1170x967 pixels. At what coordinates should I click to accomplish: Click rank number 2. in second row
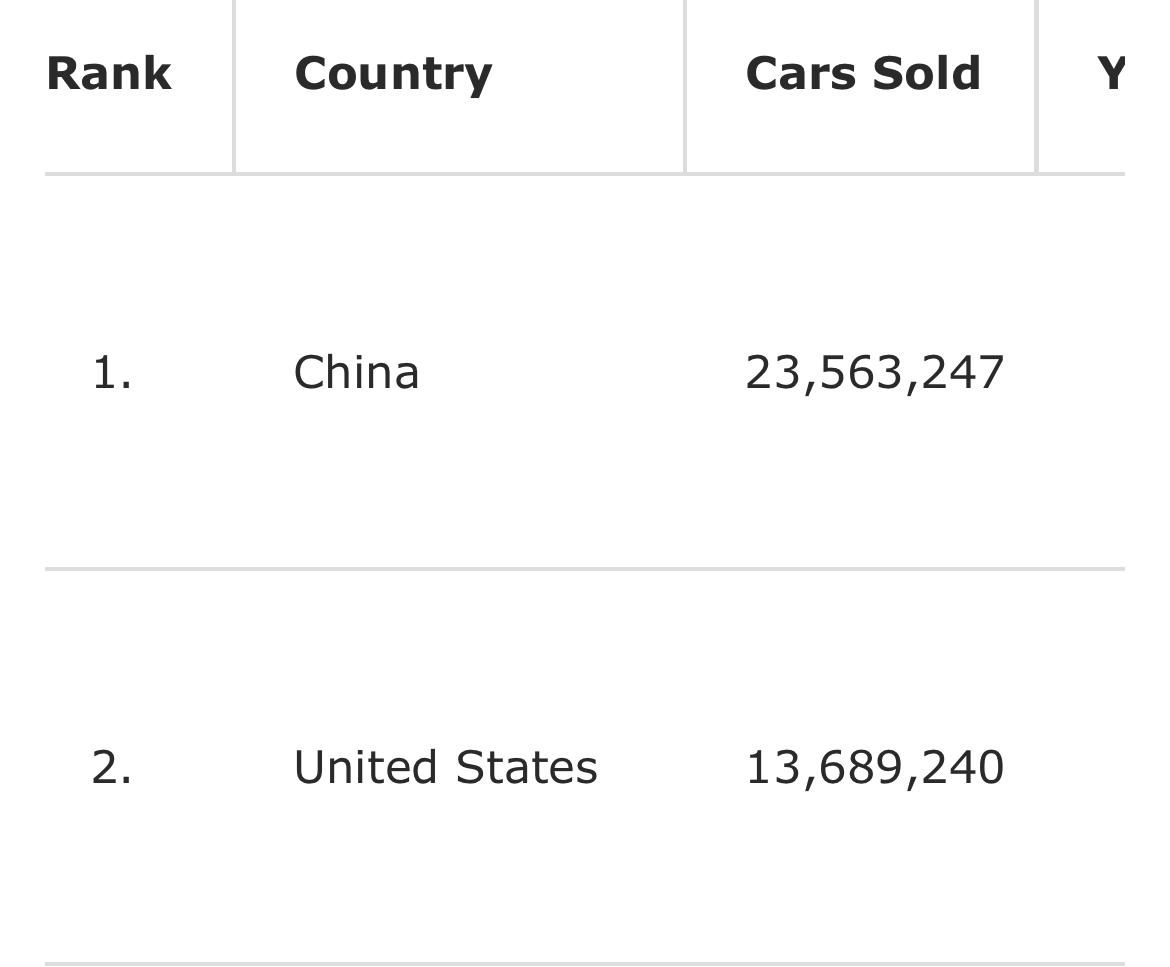112,768
